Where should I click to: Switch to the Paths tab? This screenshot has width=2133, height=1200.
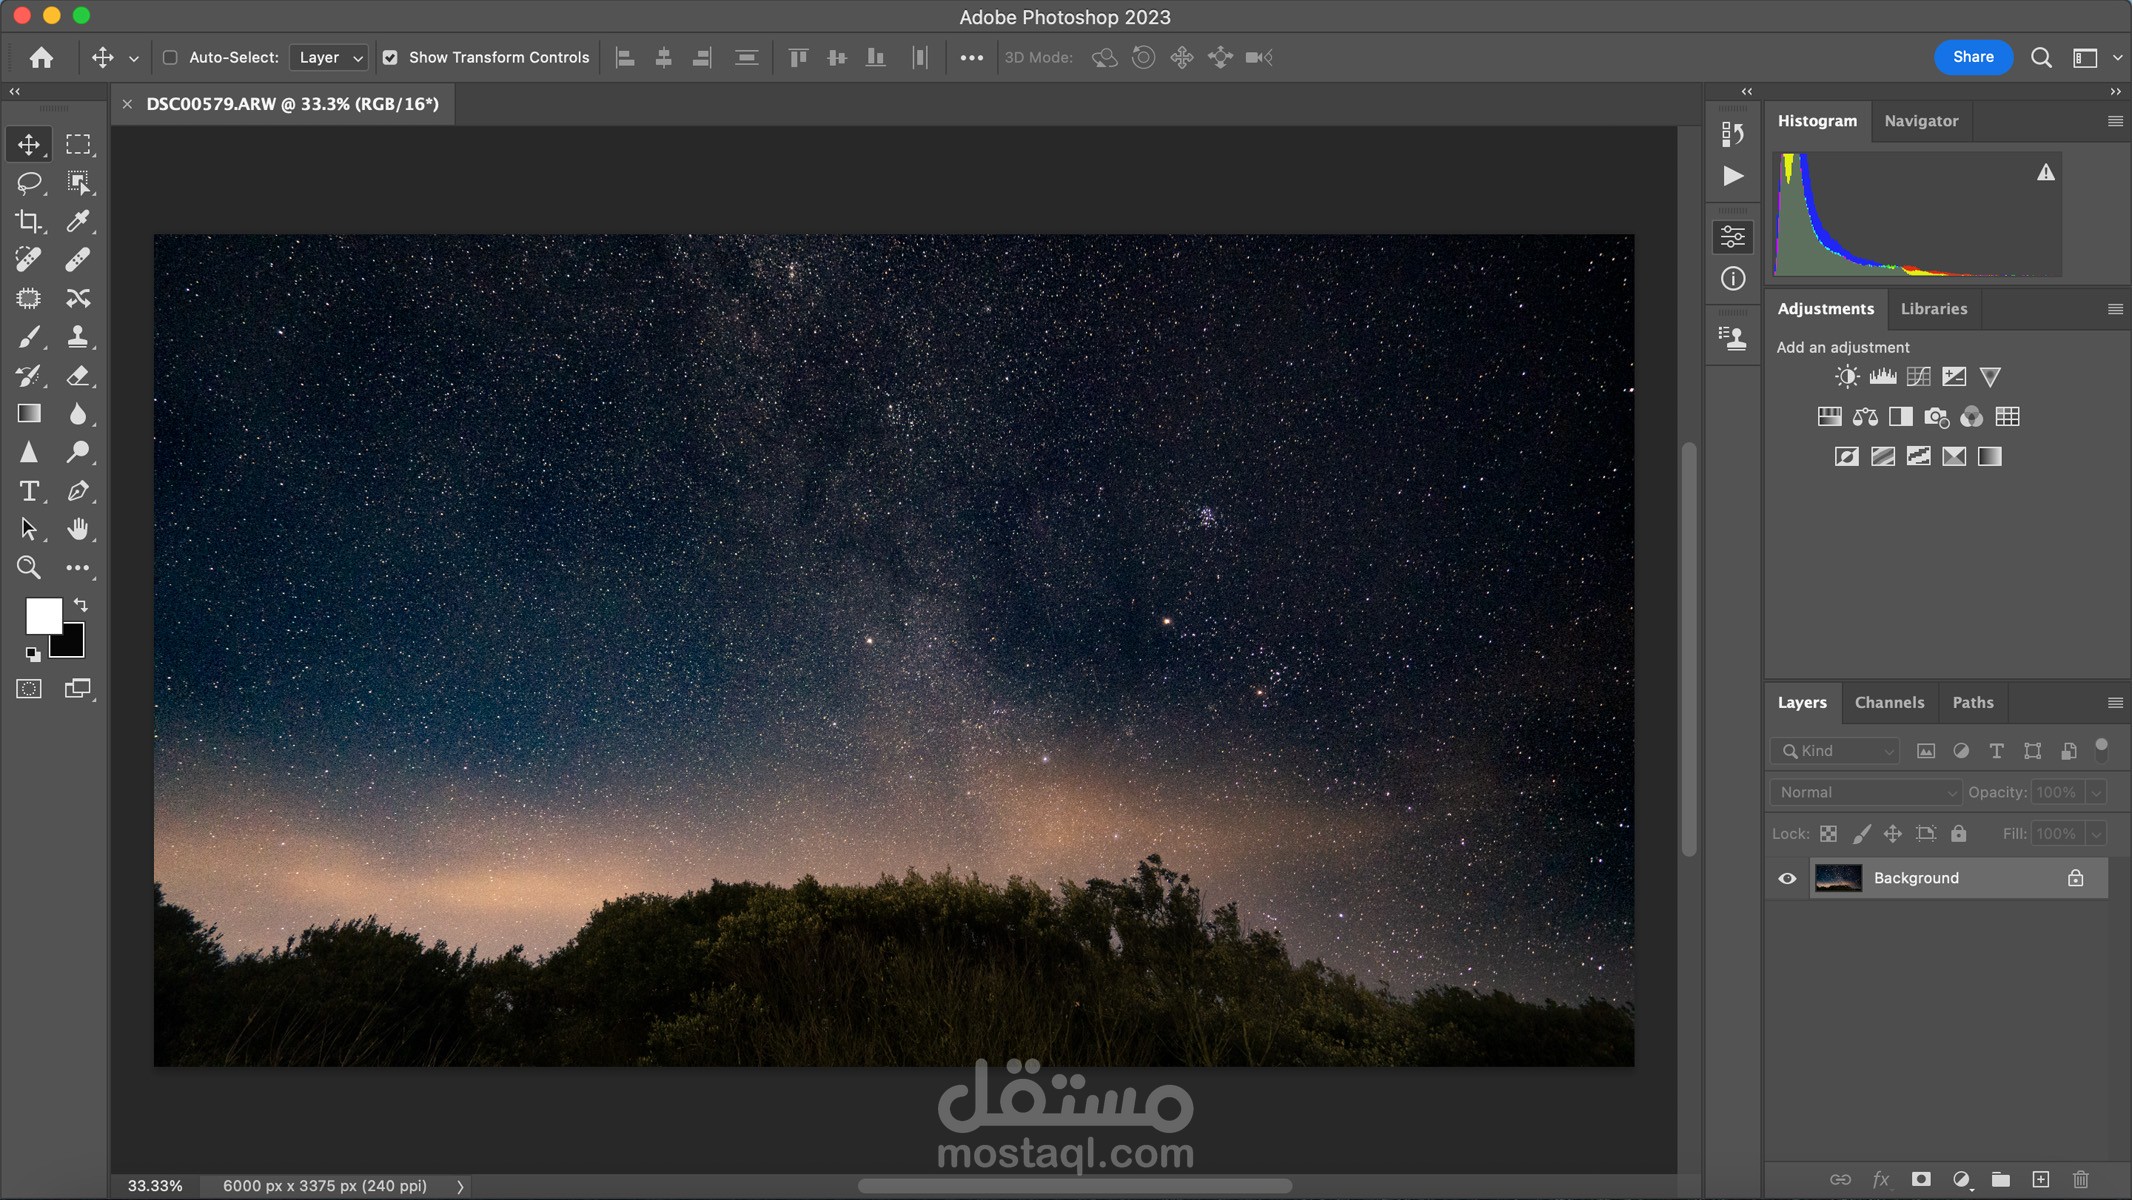point(1972,703)
